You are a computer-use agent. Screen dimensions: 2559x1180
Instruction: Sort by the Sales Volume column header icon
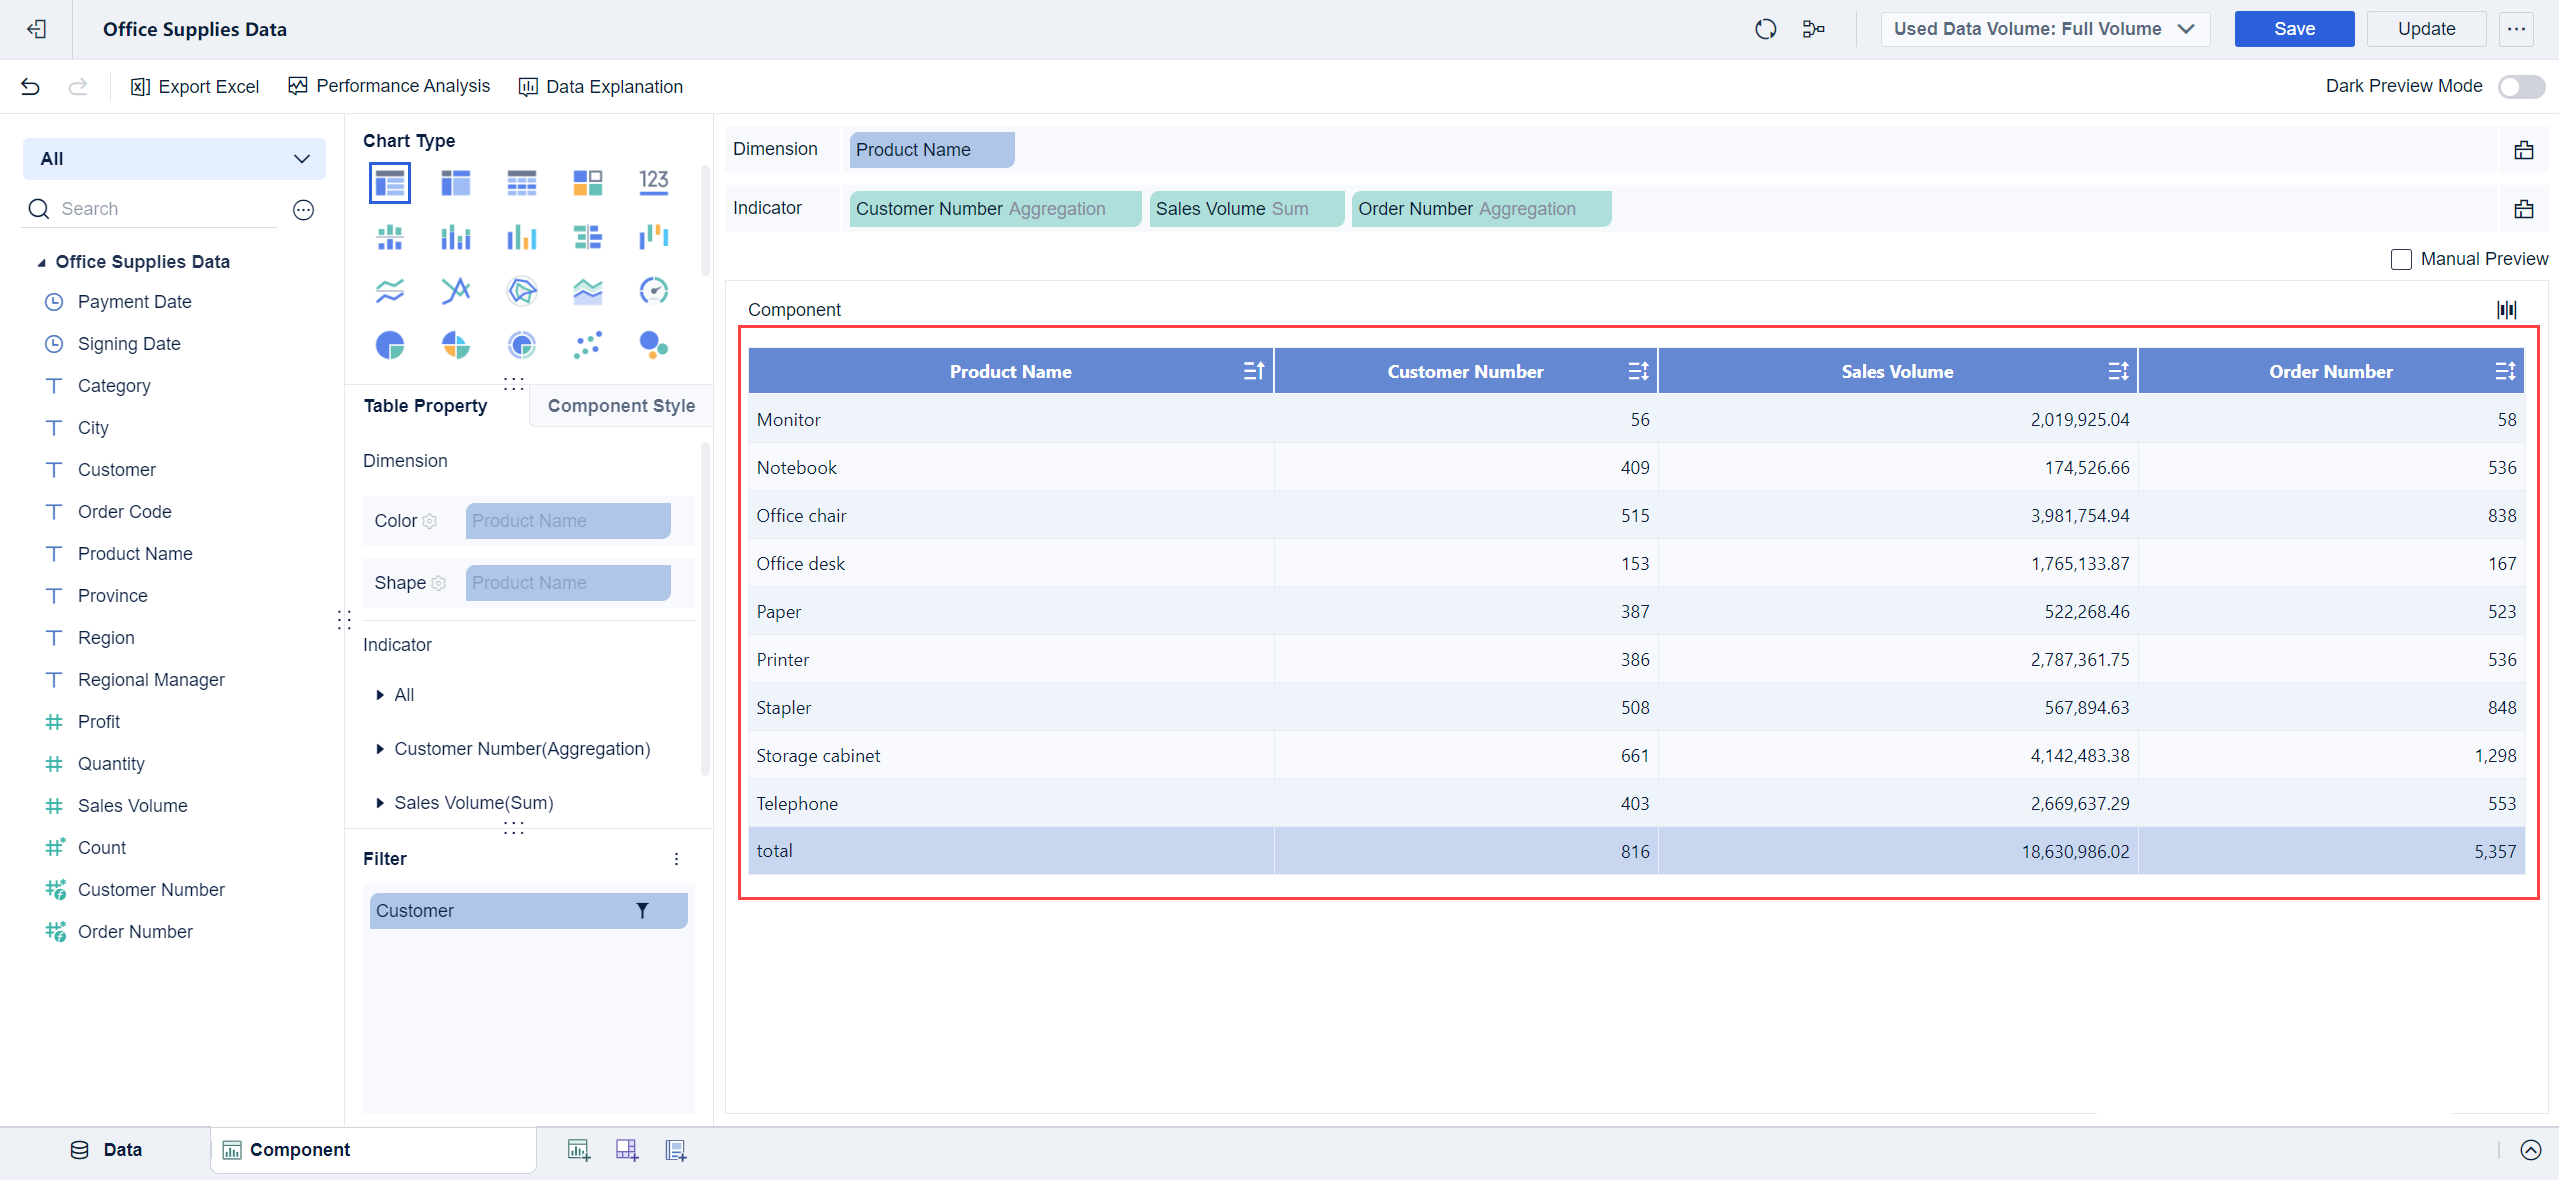[2117, 372]
